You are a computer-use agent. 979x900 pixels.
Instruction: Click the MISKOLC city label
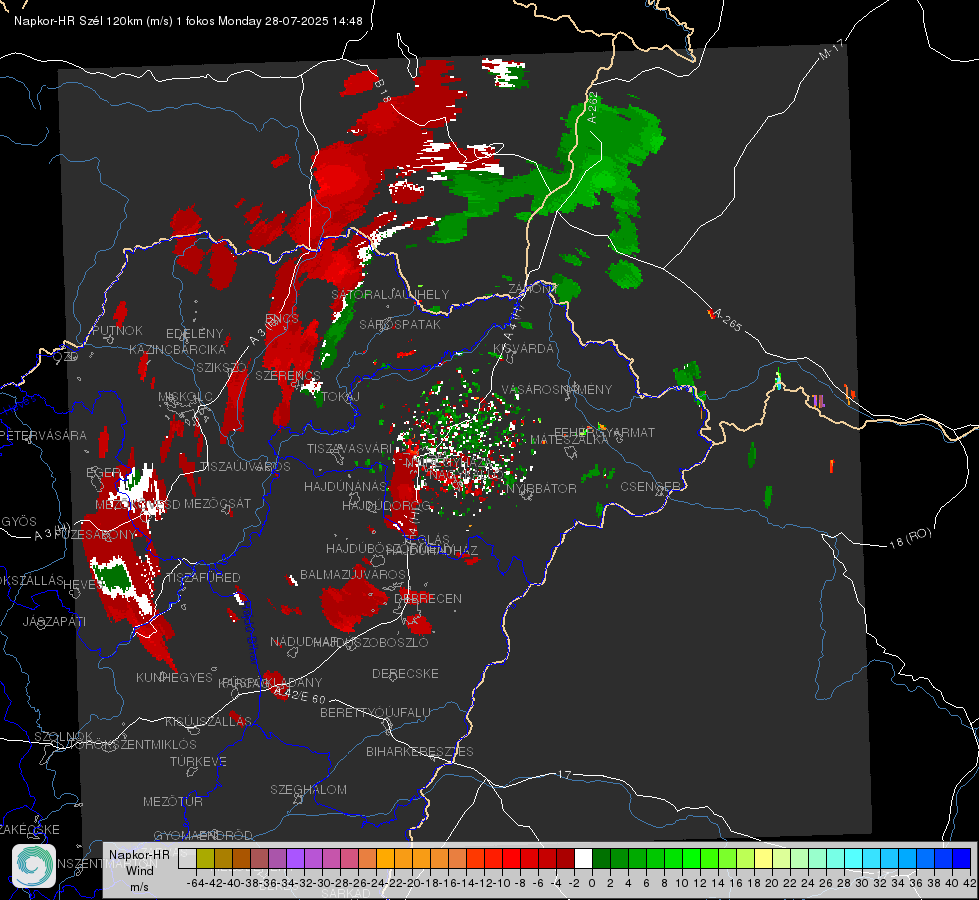[x=185, y=397]
